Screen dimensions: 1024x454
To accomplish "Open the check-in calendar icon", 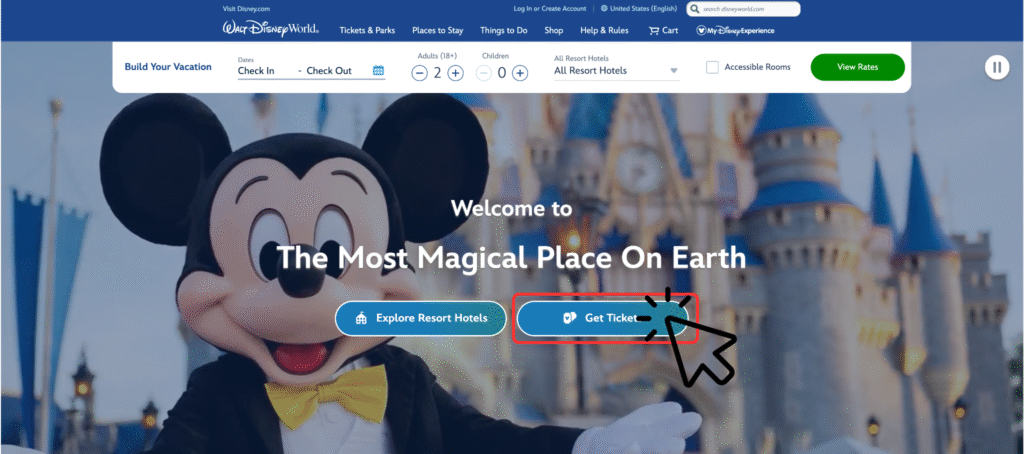I will point(378,71).
